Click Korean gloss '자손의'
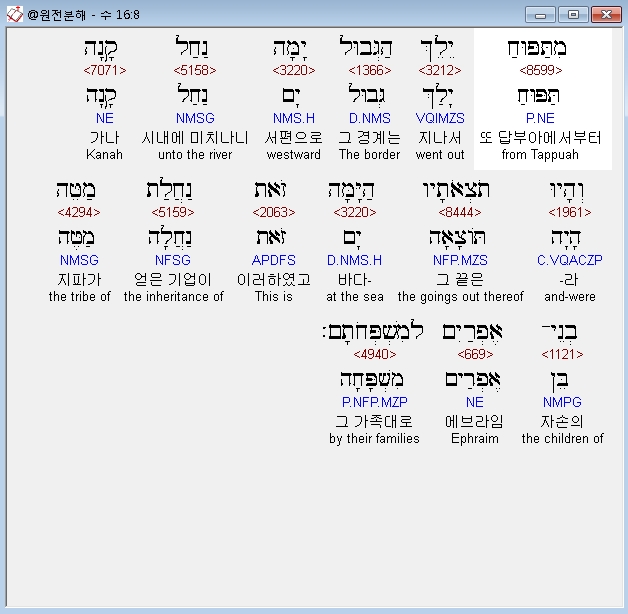Viewport: 628px width, 614px height. [562, 421]
